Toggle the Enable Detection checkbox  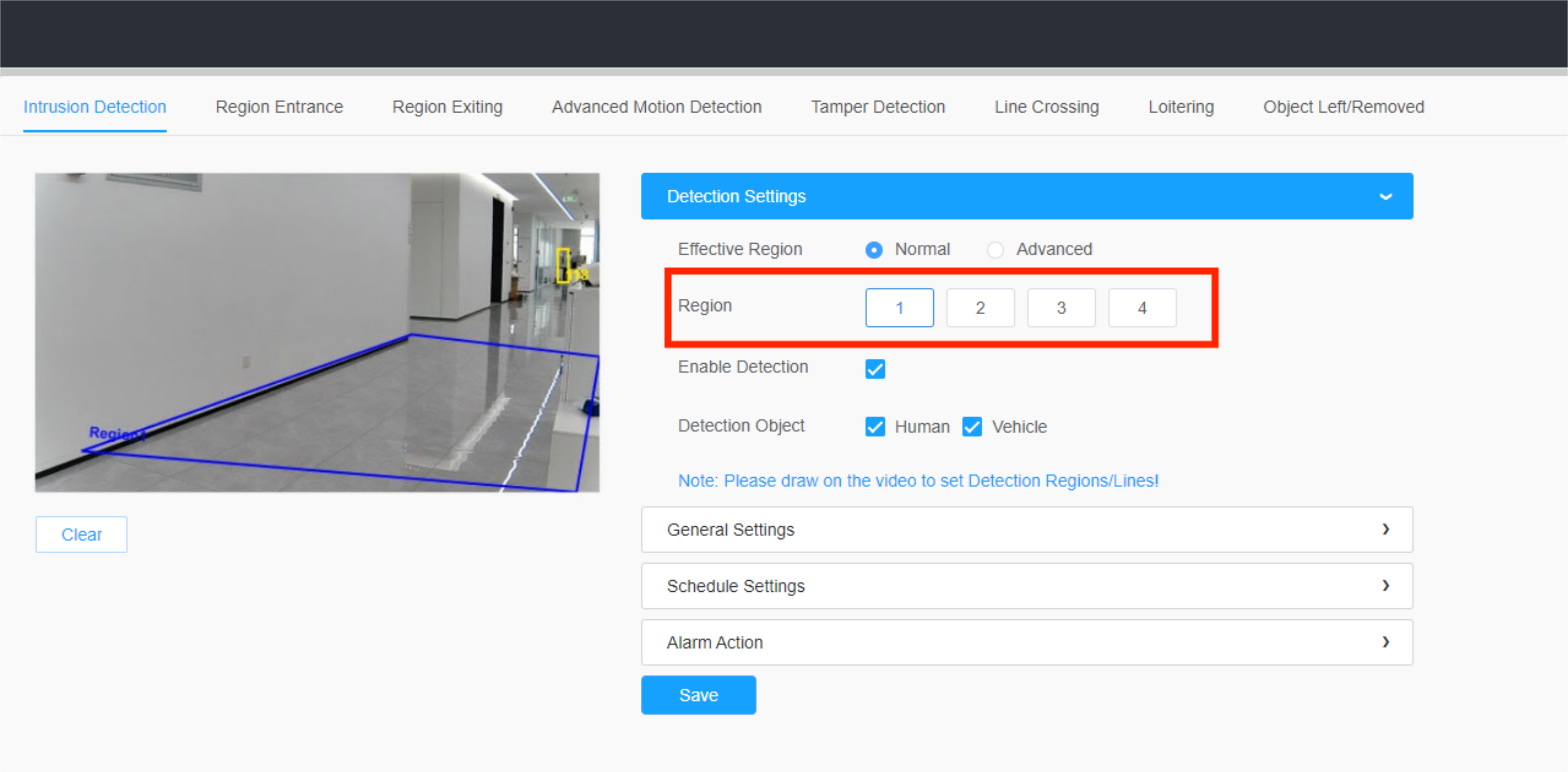point(875,369)
